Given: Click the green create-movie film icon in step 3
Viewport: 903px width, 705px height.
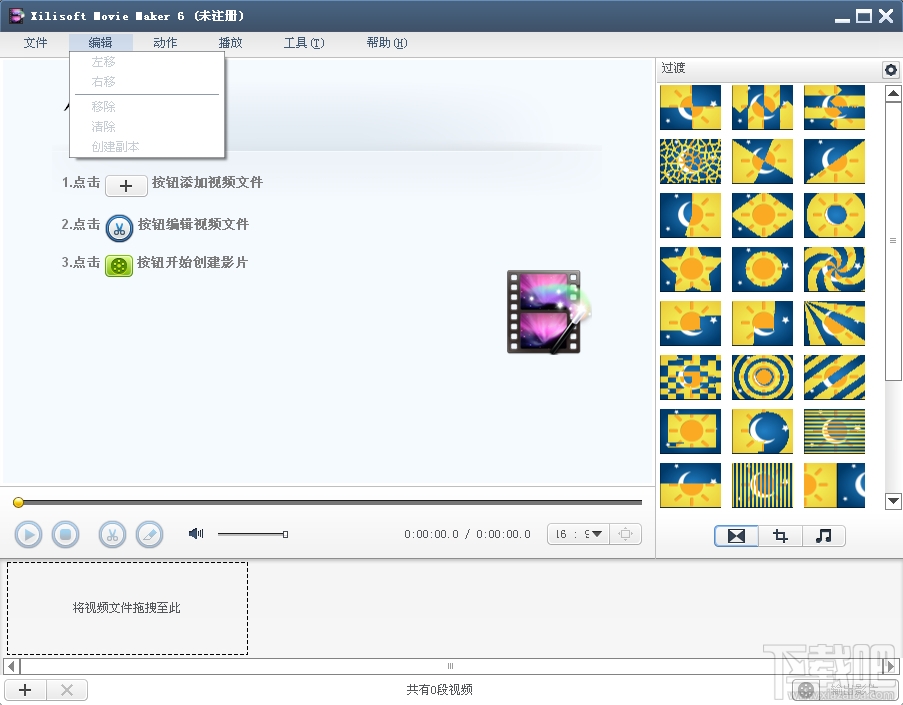Looking at the screenshot, I should [119, 266].
